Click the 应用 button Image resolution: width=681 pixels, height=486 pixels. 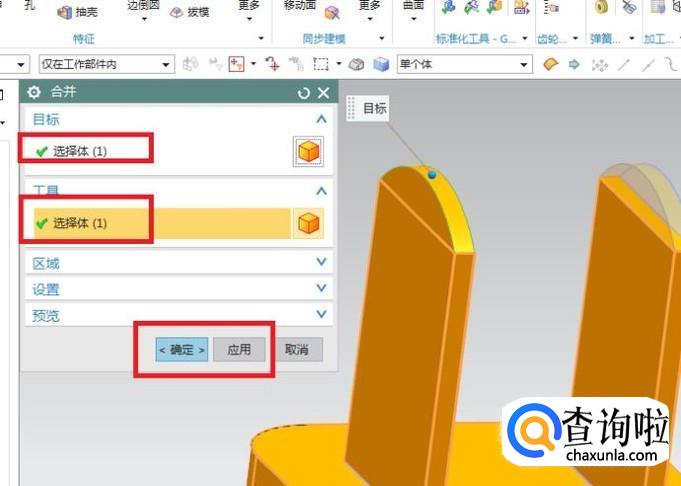tap(239, 350)
